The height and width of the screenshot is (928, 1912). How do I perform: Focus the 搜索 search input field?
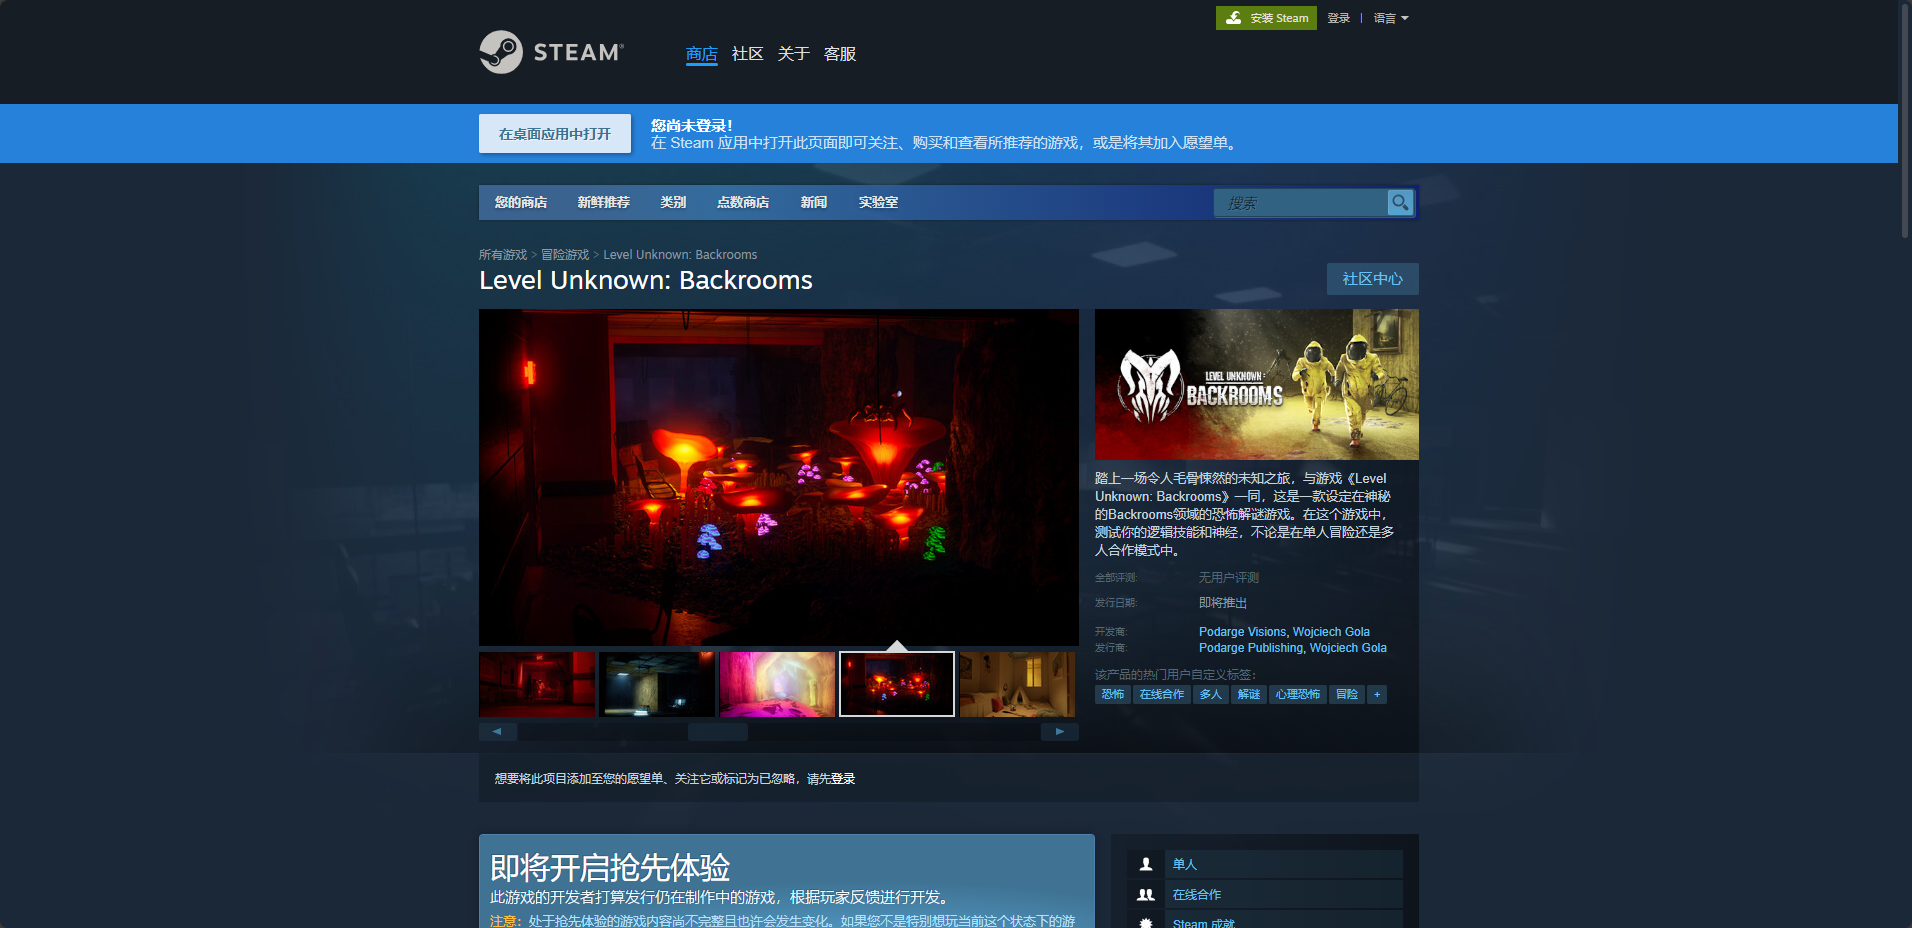coord(1300,202)
